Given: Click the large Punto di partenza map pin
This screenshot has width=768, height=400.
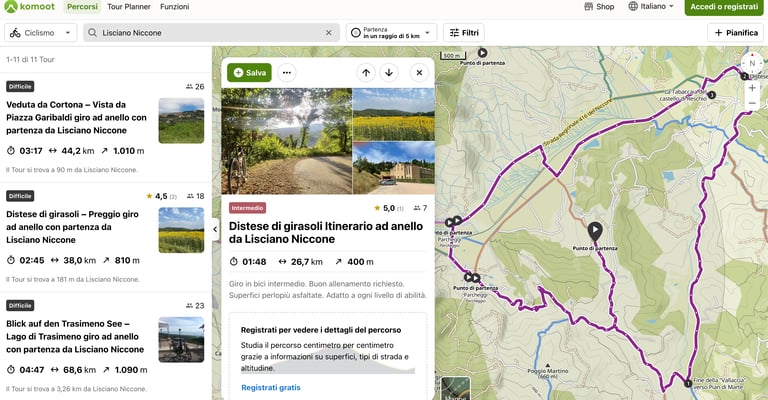Looking at the screenshot, I should click(x=595, y=231).
